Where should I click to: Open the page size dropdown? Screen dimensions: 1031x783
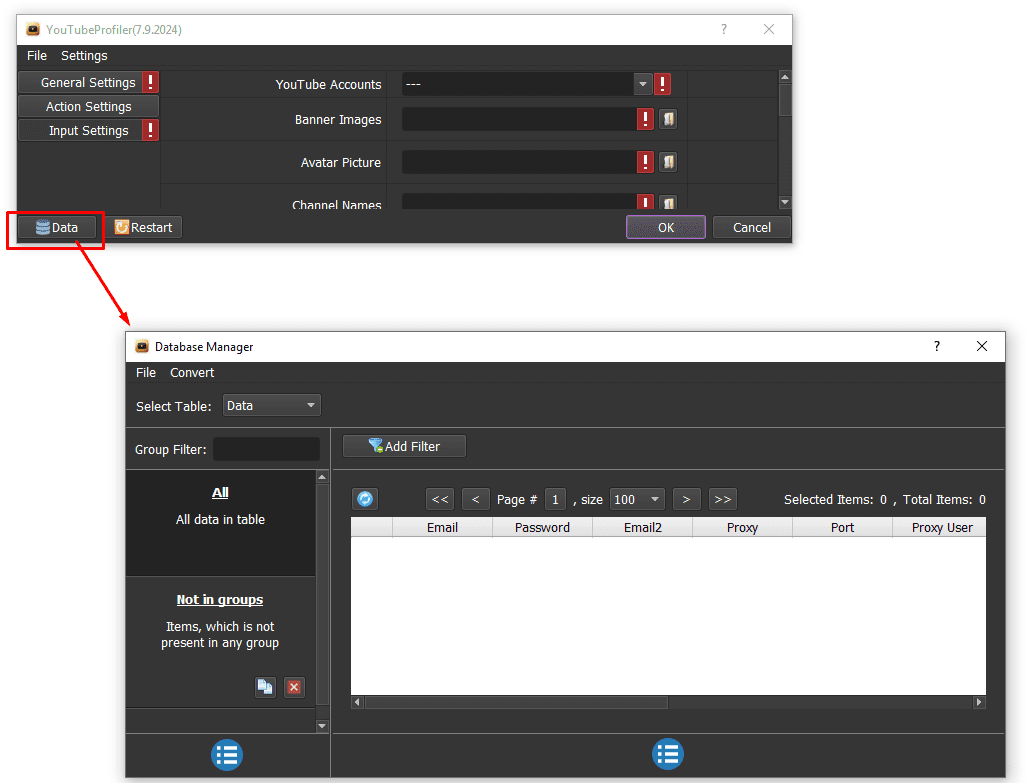[x=637, y=499]
